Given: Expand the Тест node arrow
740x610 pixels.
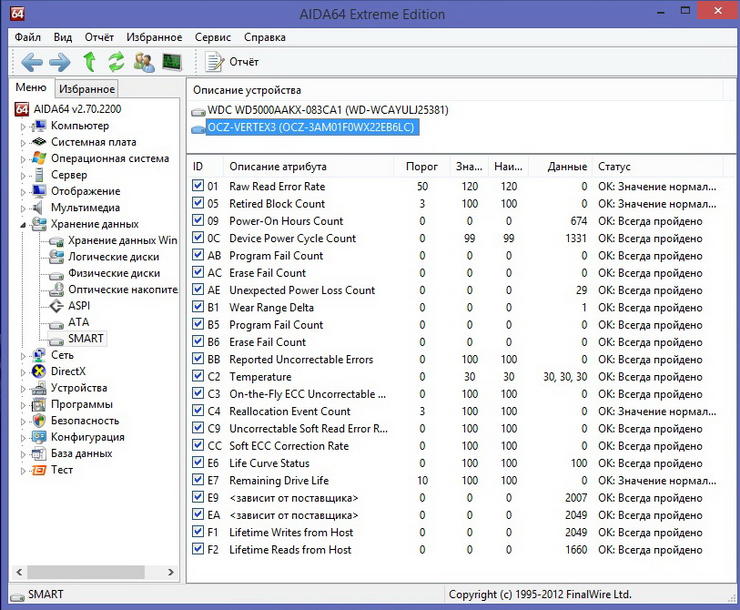Looking at the screenshot, I should 23,471.
